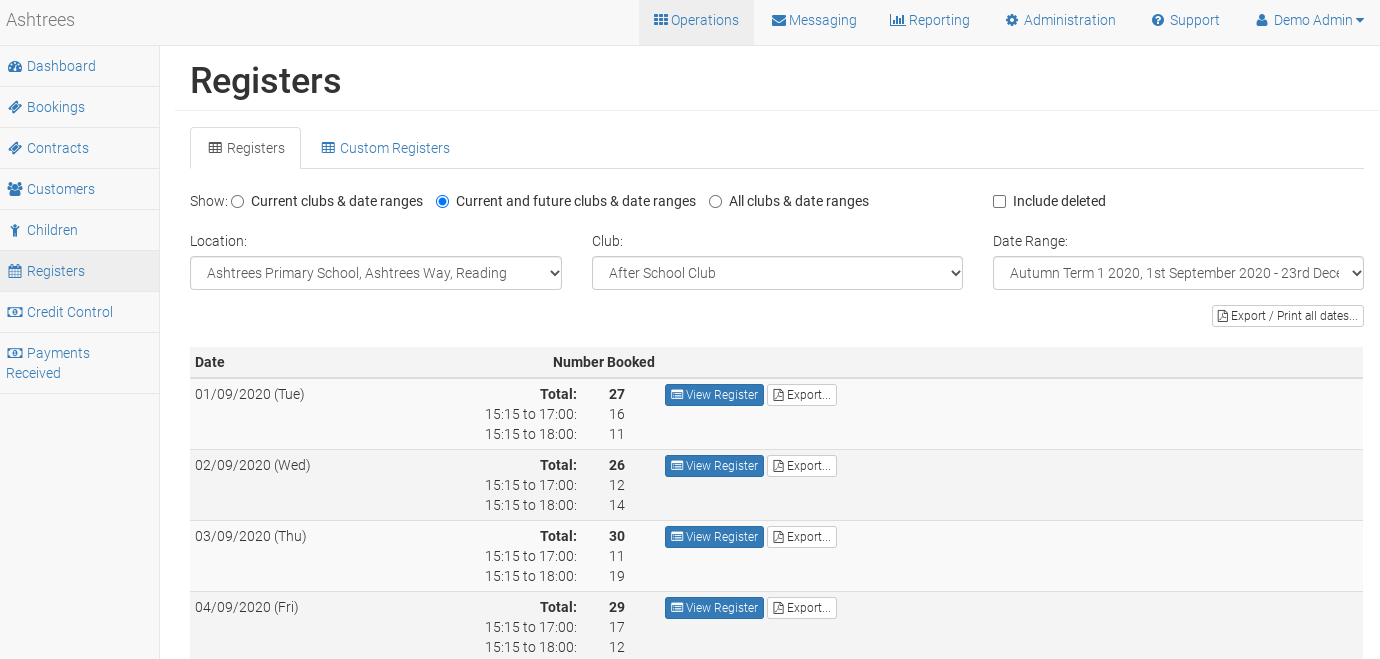
Task: Enable the Include deleted checkbox
Action: pyautogui.click(x=999, y=202)
